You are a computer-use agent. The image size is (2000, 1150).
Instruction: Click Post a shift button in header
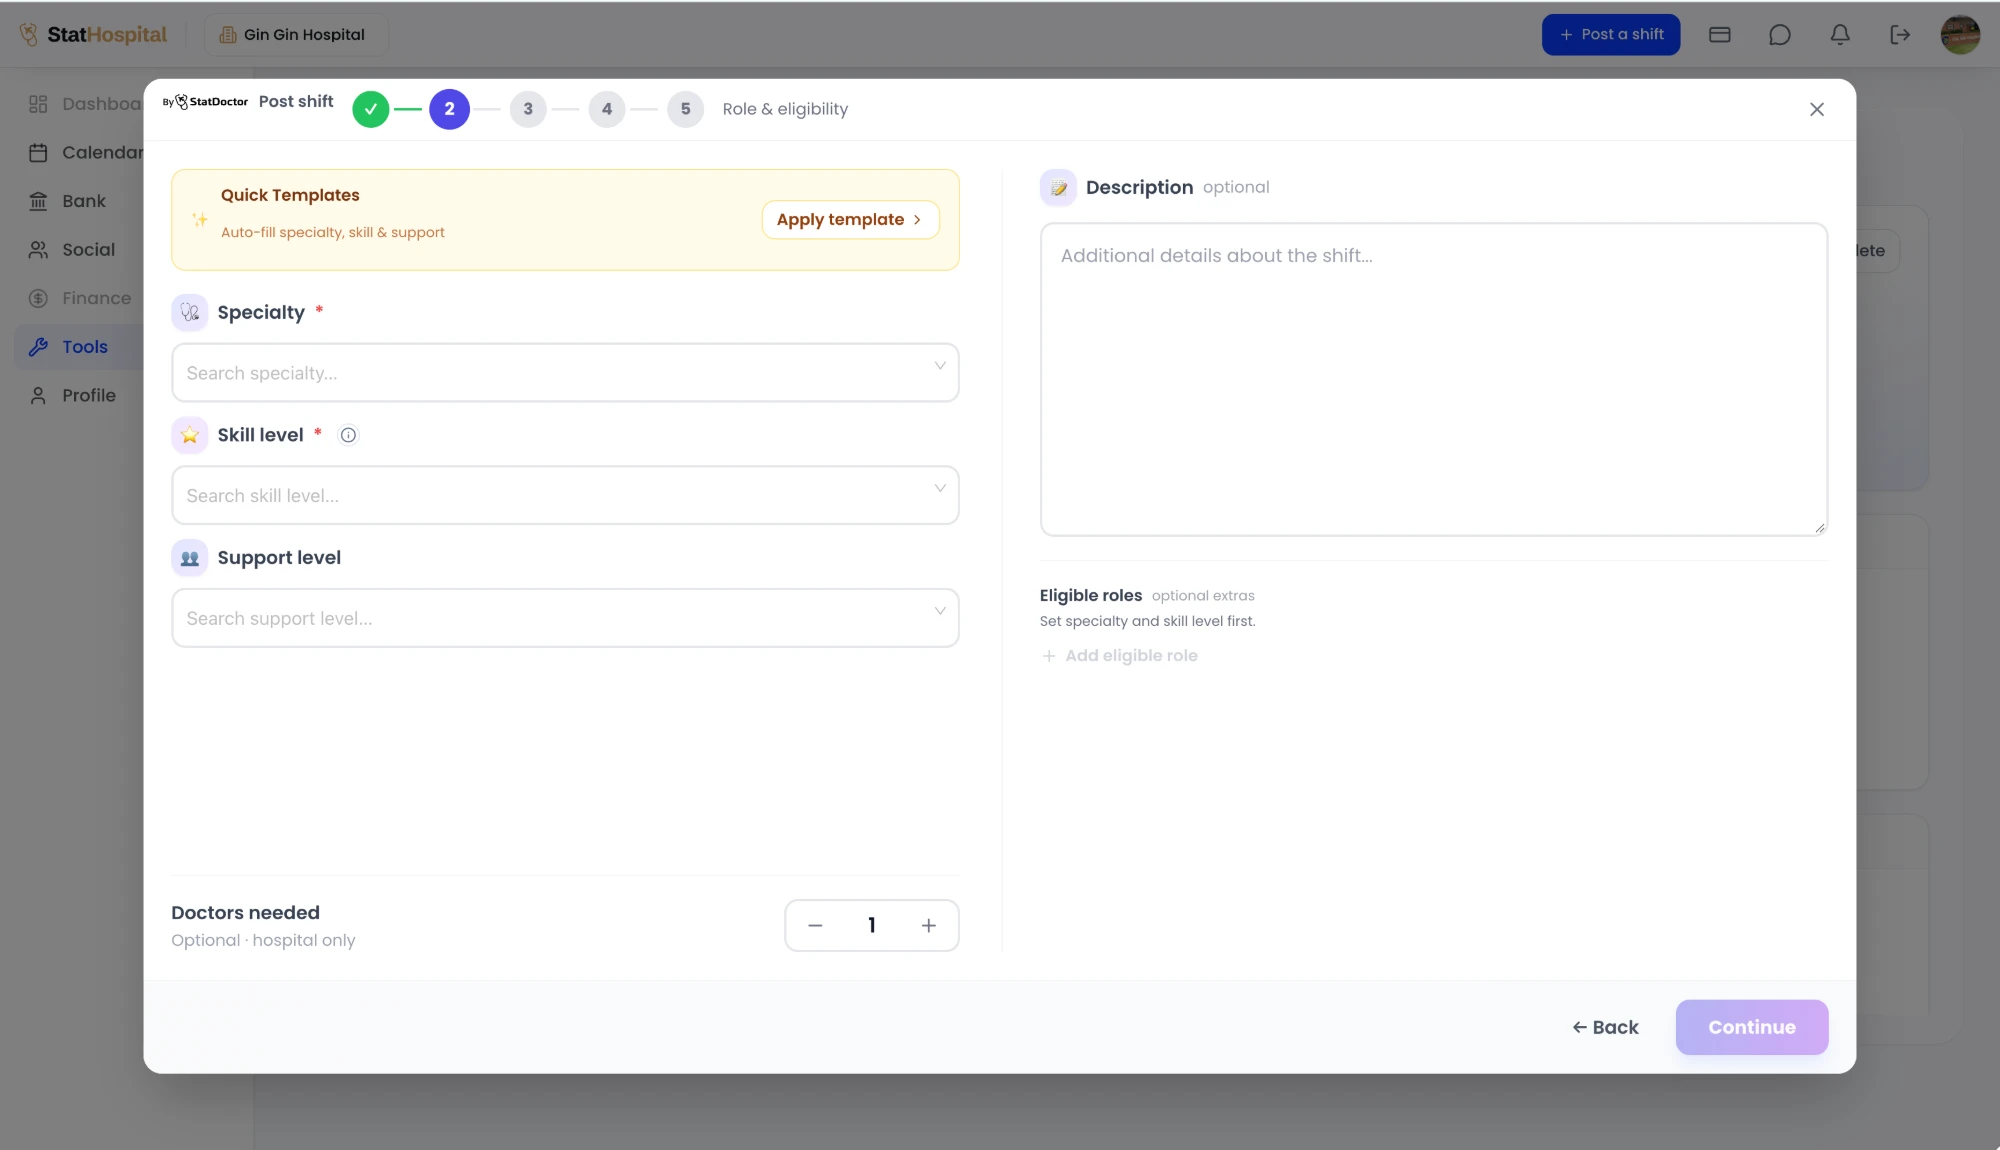coord(1611,35)
